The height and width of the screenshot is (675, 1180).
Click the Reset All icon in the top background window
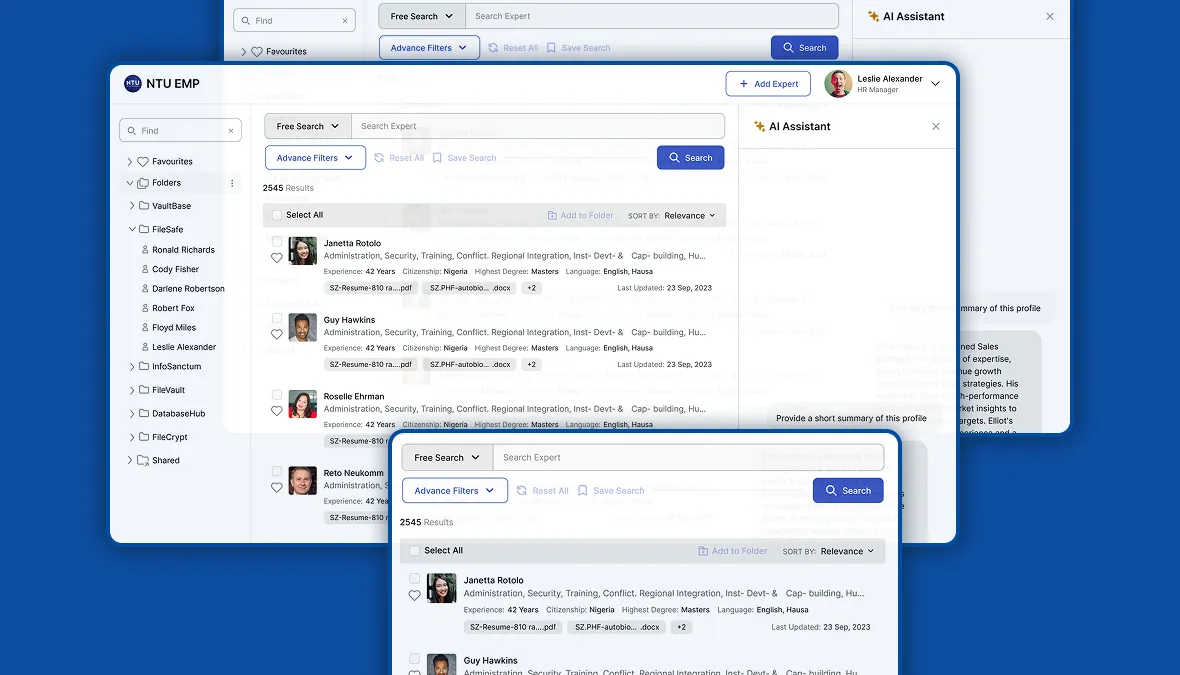point(493,48)
